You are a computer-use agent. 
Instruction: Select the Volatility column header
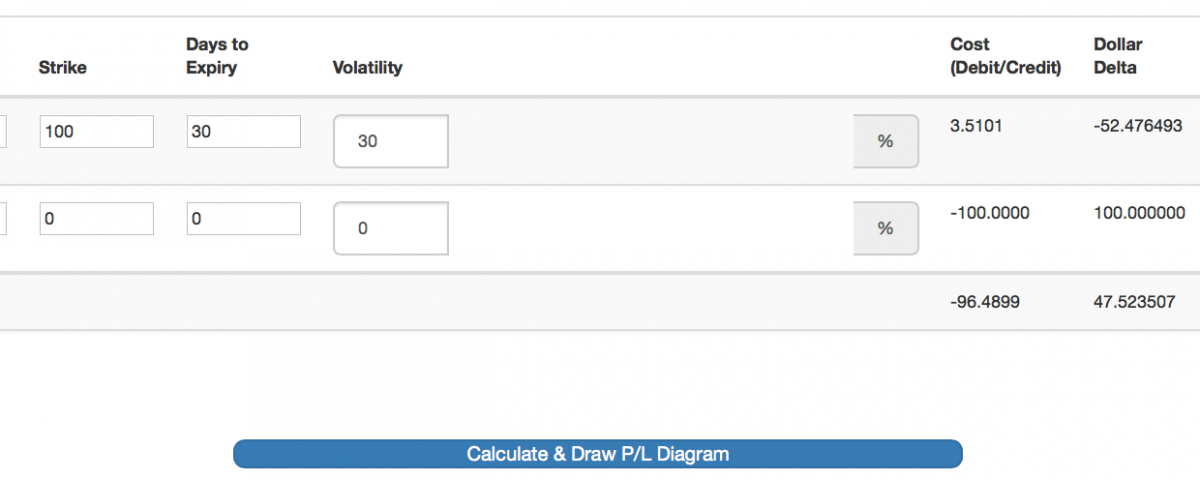tap(367, 68)
